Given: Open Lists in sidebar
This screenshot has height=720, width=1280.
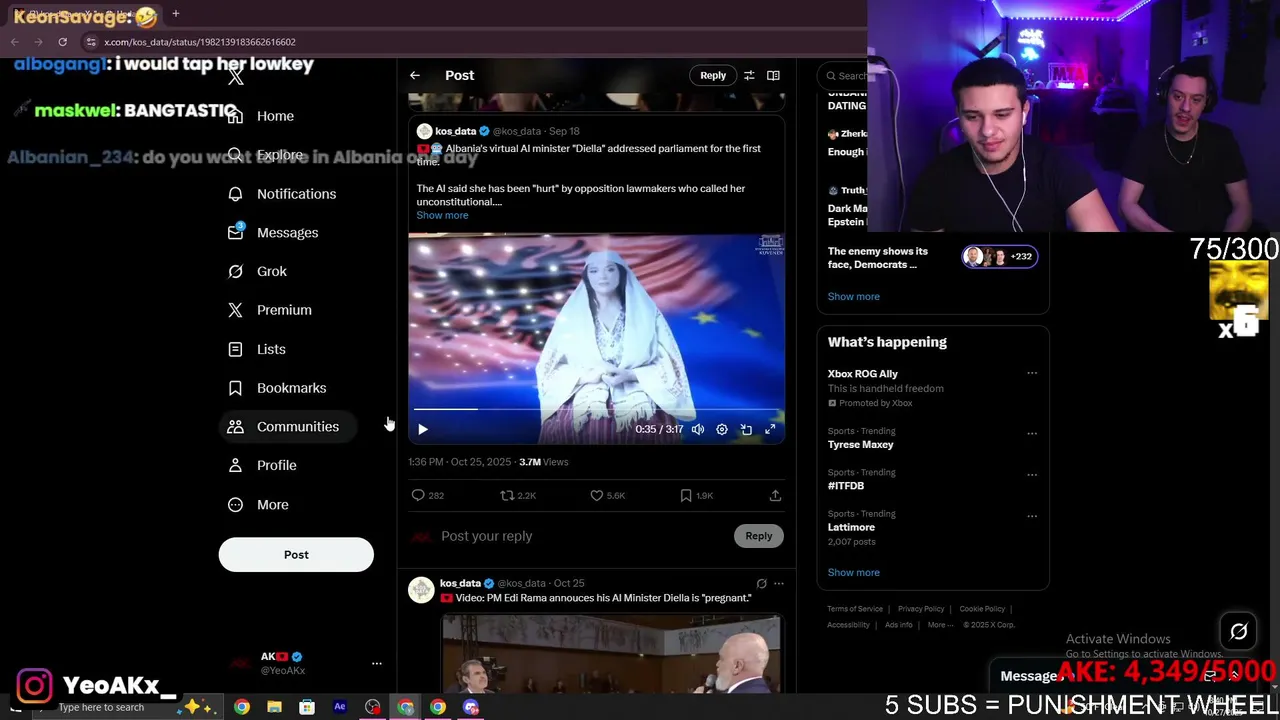Looking at the screenshot, I should tap(257, 349).
